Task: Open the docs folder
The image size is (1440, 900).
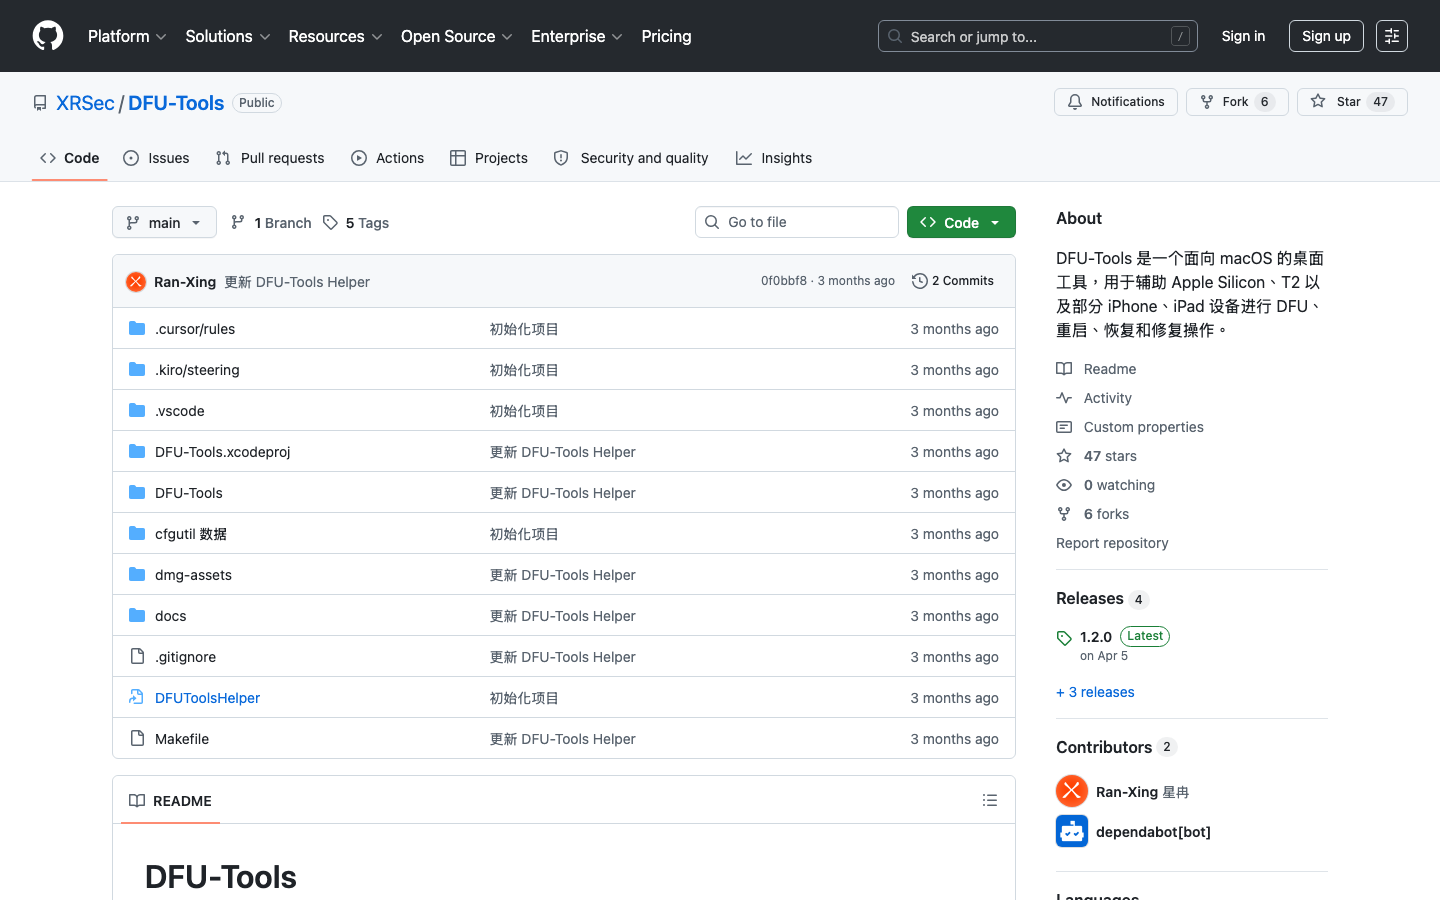Action: pos(171,616)
